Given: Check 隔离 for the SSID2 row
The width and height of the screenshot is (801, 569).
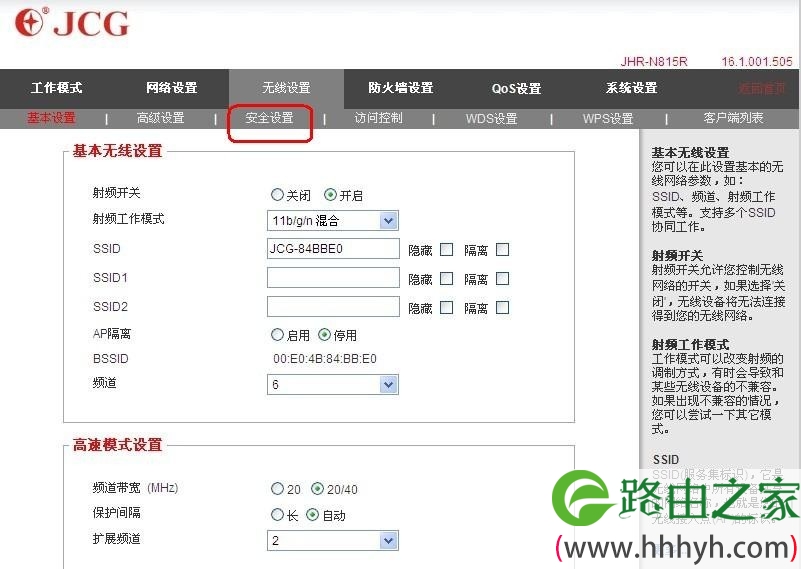Looking at the screenshot, I should [x=503, y=307].
